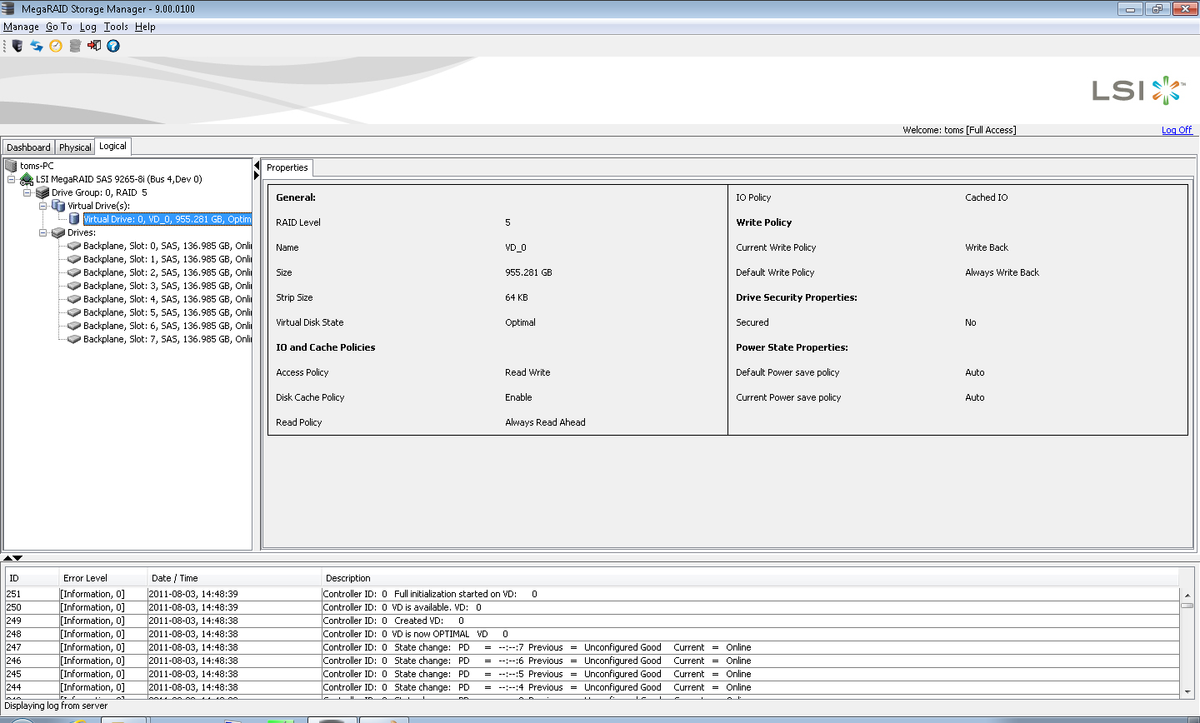Viewport: 1200px width, 723px height.
Task: Click the log database toolbar icon
Action: click(75, 45)
